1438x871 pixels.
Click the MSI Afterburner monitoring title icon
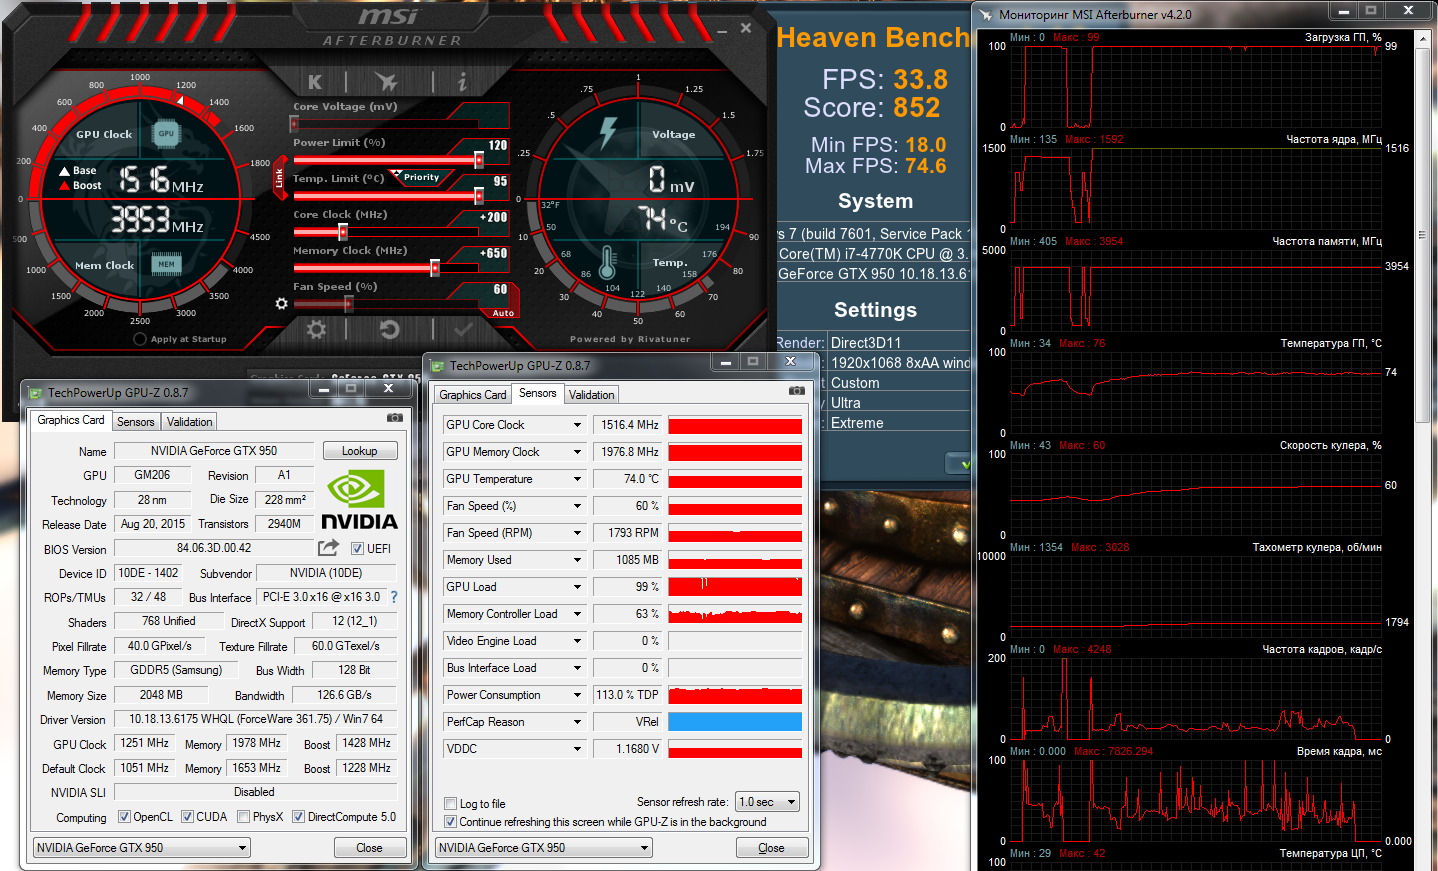coord(986,14)
